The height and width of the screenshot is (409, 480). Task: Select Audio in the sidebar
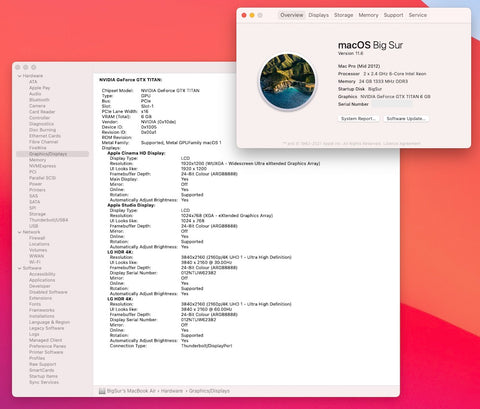coord(35,94)
